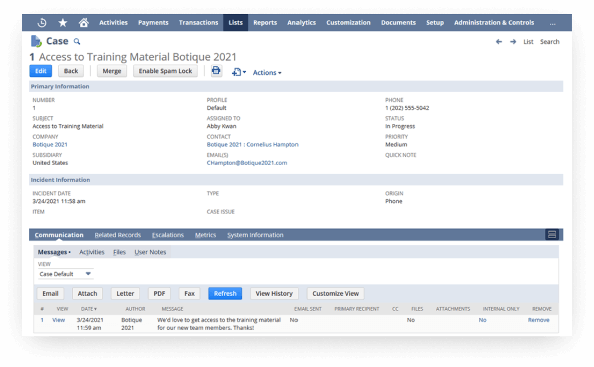
Task: Go to the Home icon
Action: click(x=84, y=23)
